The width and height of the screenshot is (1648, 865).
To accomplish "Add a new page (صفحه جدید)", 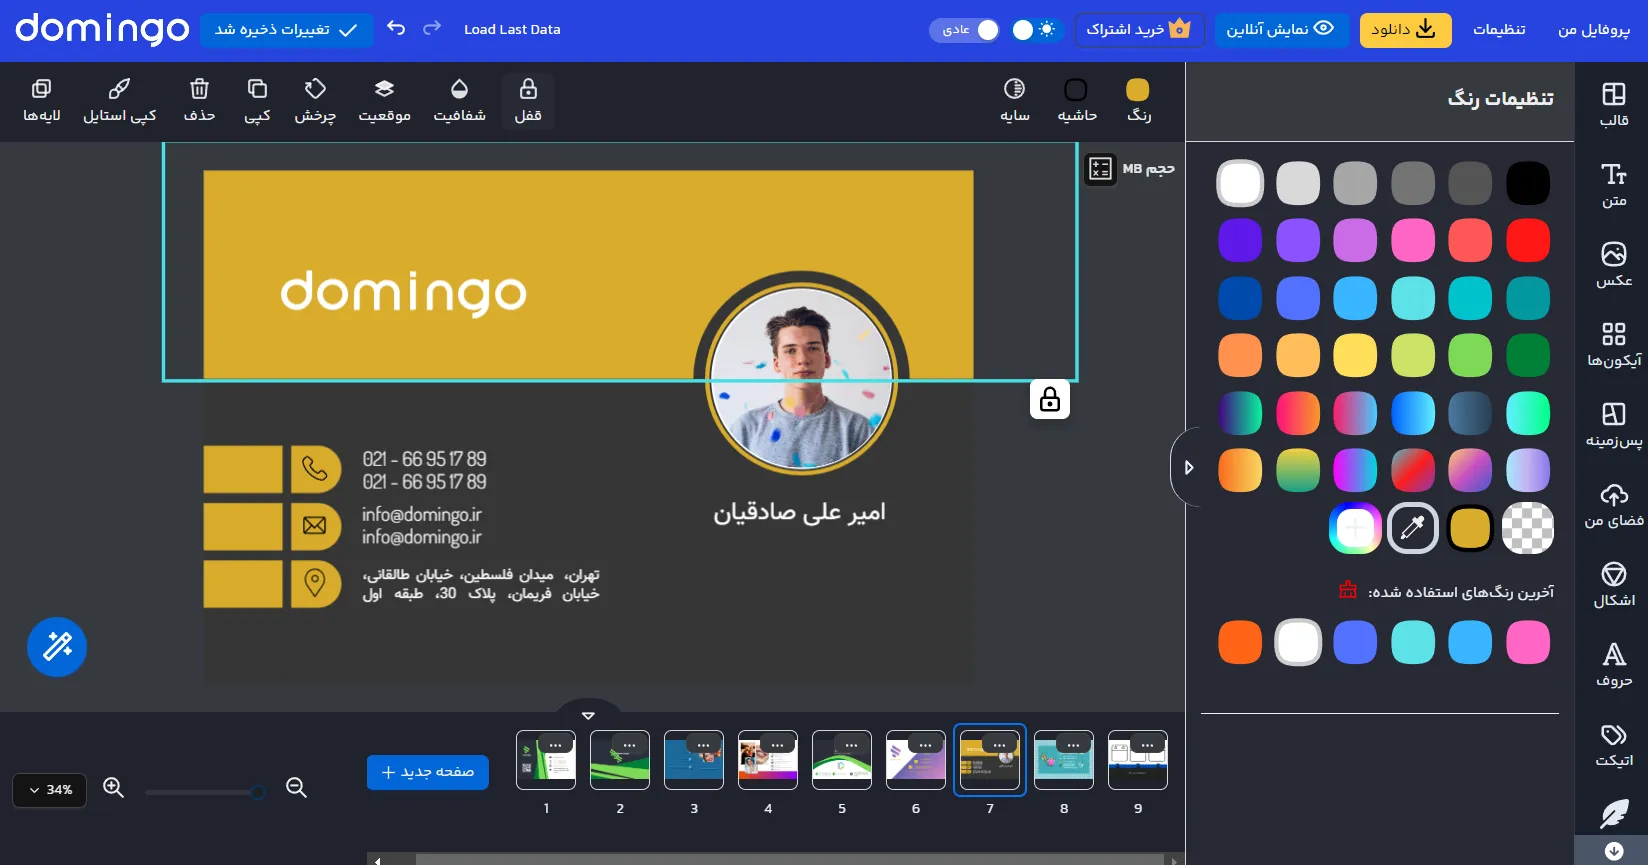I will 427,772.
